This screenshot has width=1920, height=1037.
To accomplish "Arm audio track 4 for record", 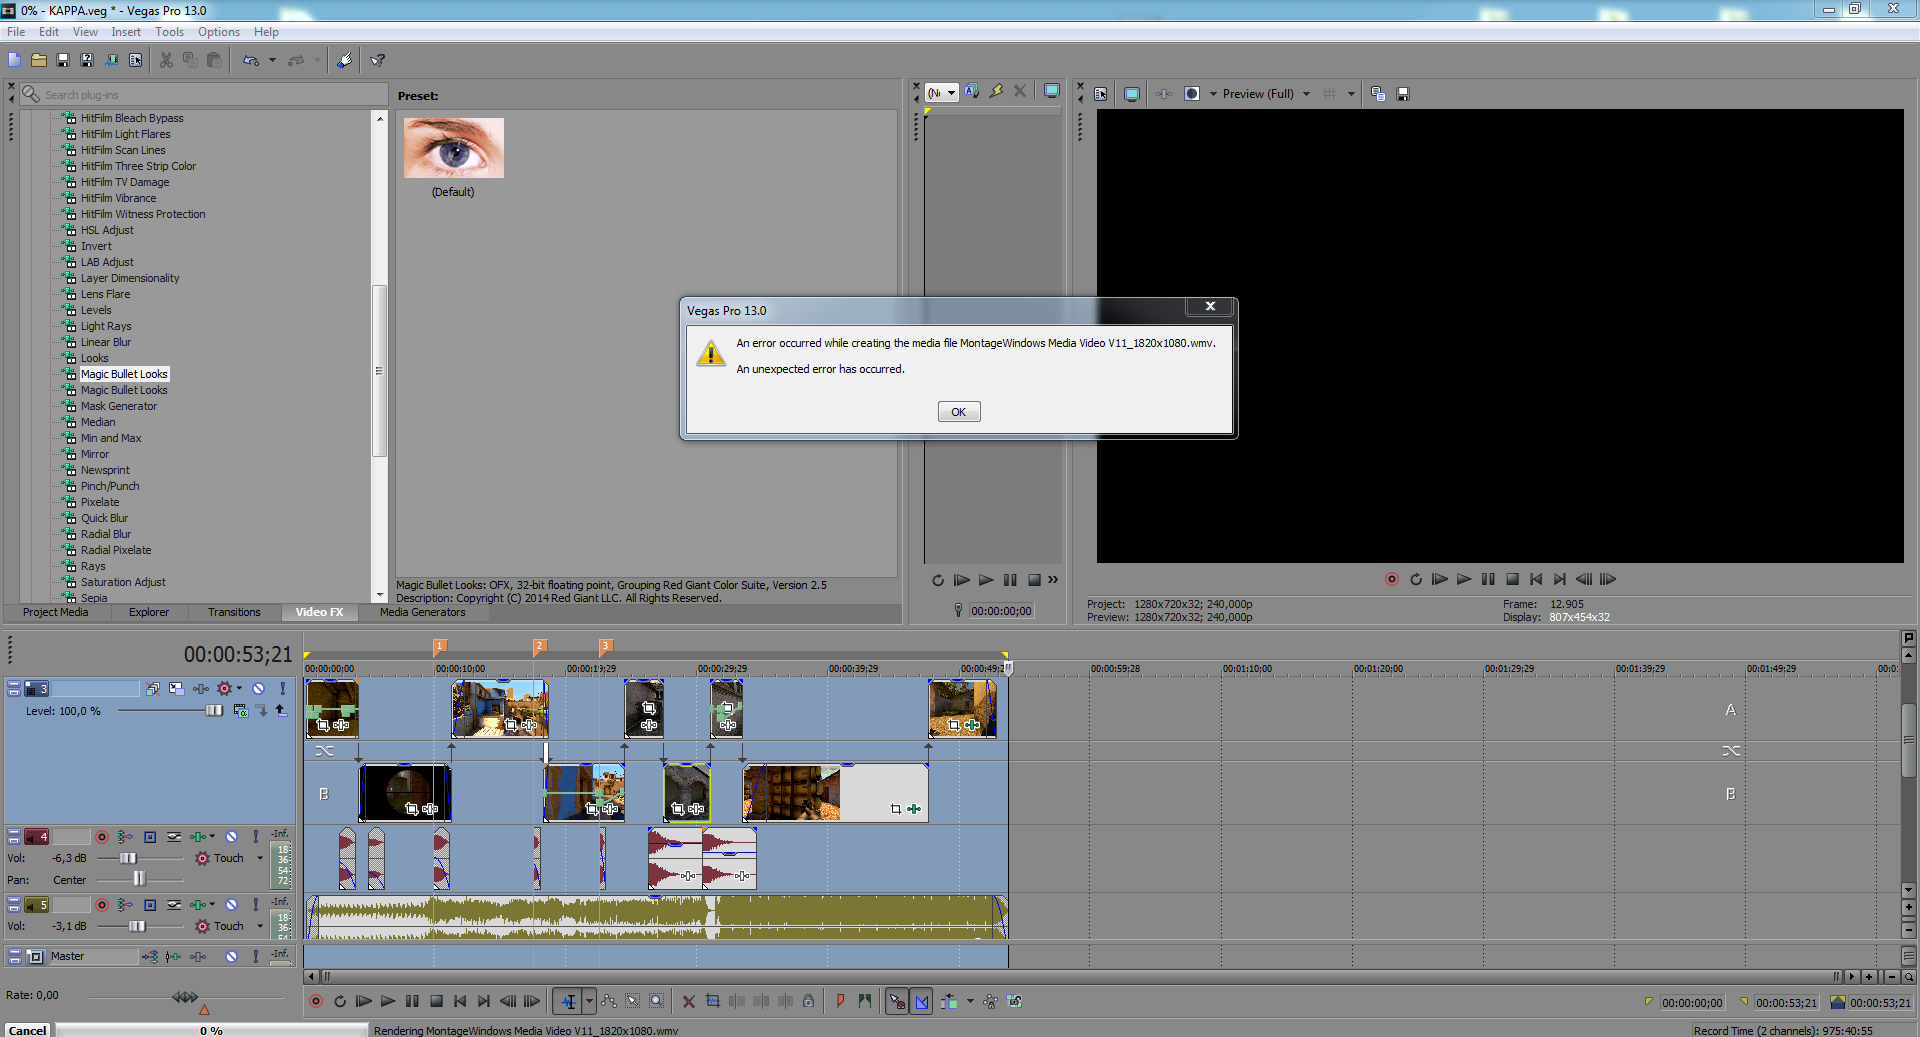I will pos(102,837).
